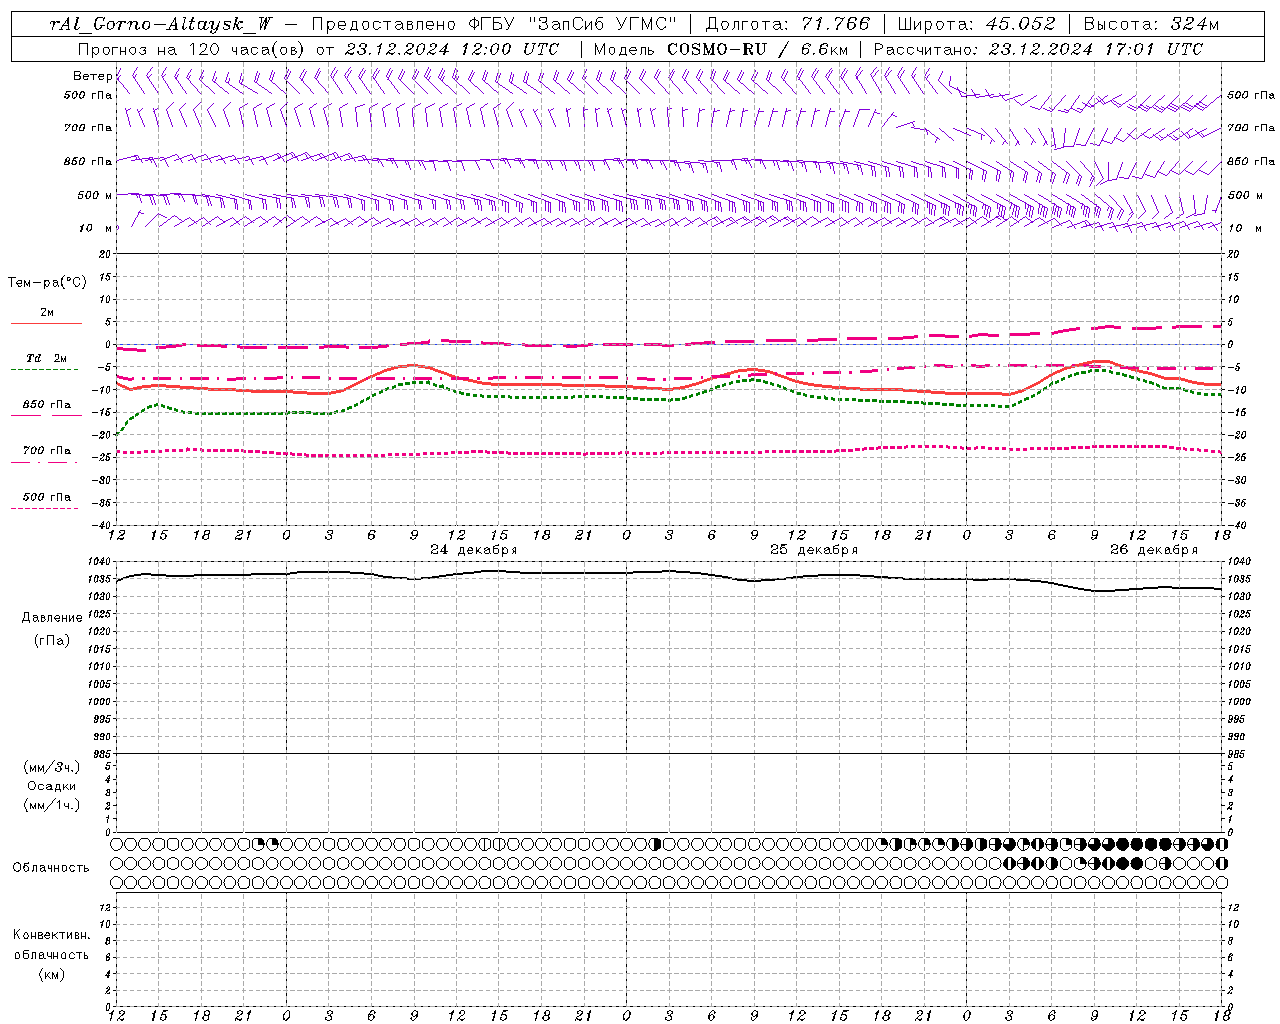Click the (мм/3ч.) precipitation unit label

tap(51, 767)
